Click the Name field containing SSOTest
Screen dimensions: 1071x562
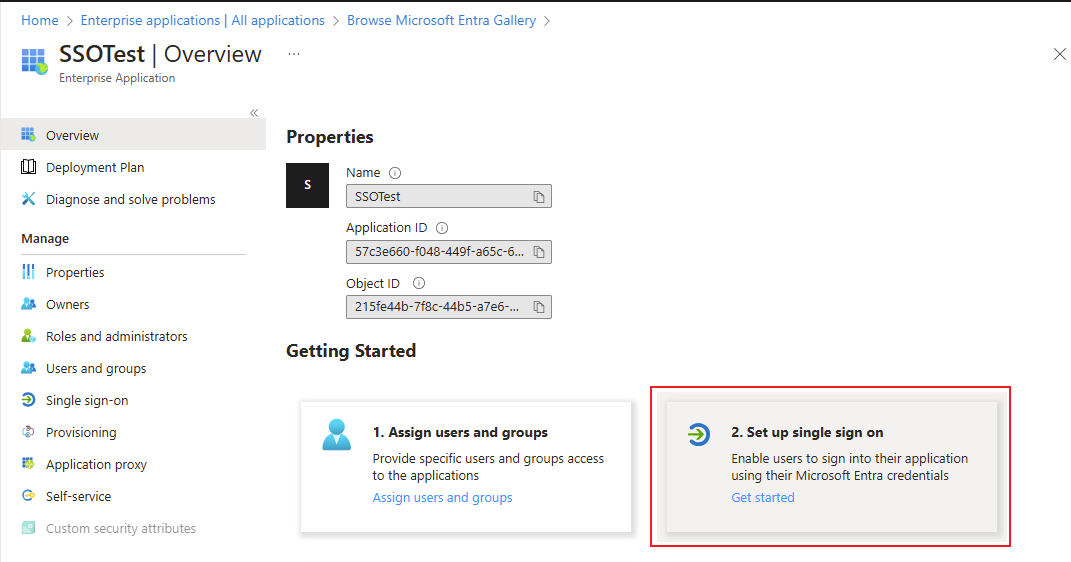click(x=449, y=197)
